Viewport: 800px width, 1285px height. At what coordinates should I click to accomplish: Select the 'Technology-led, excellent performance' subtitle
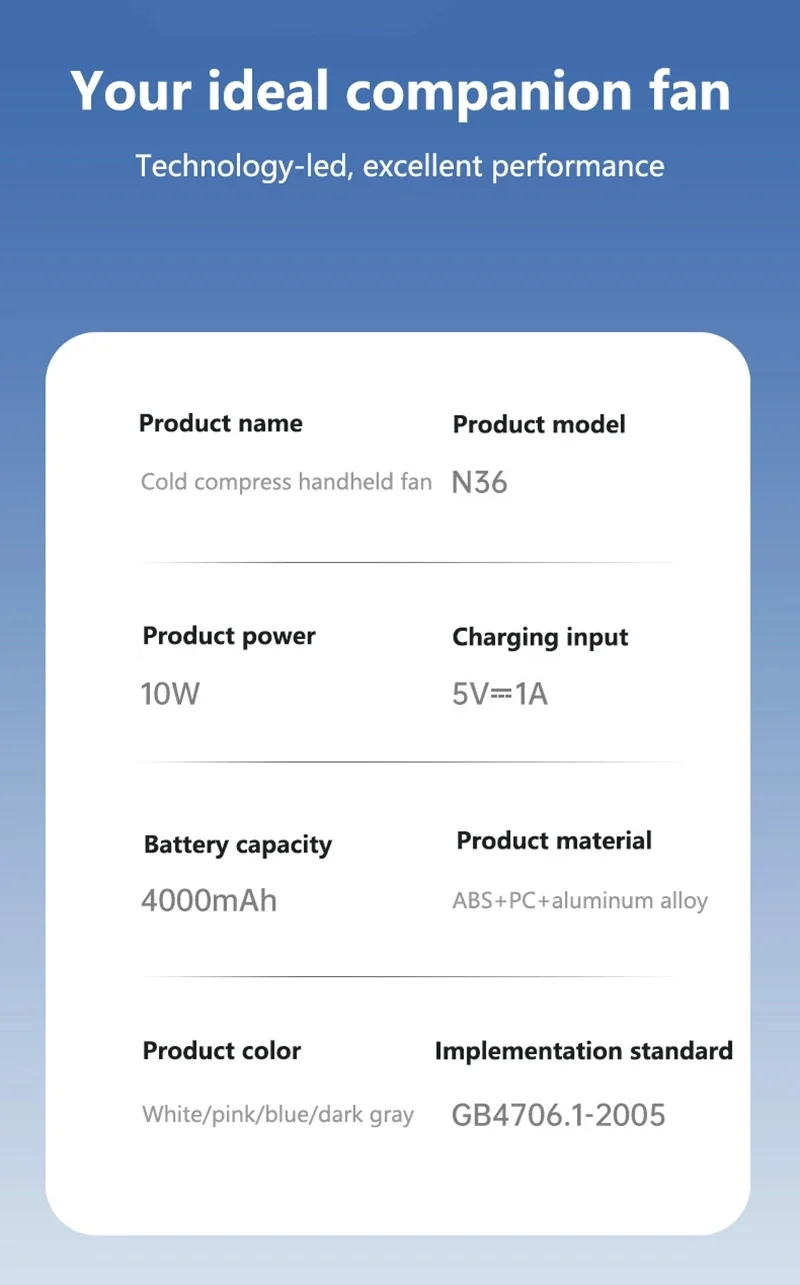[400, 165]
